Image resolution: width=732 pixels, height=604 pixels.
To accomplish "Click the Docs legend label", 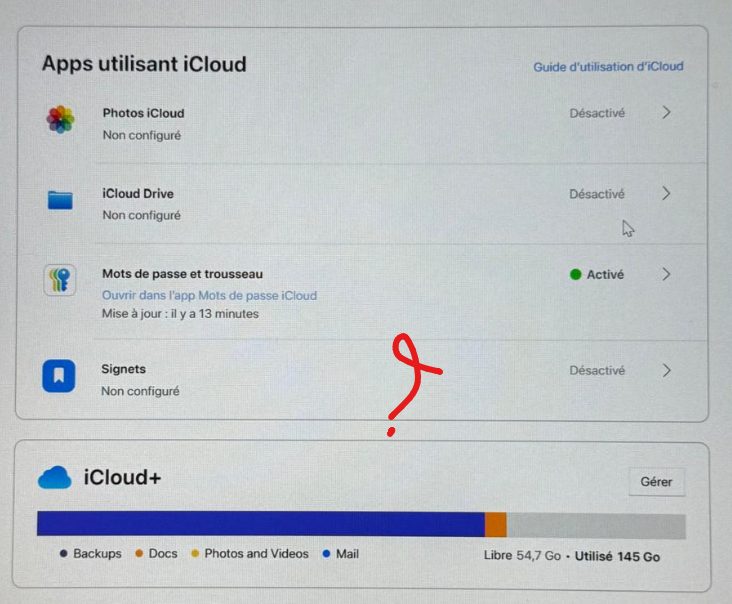I will 163,554.
